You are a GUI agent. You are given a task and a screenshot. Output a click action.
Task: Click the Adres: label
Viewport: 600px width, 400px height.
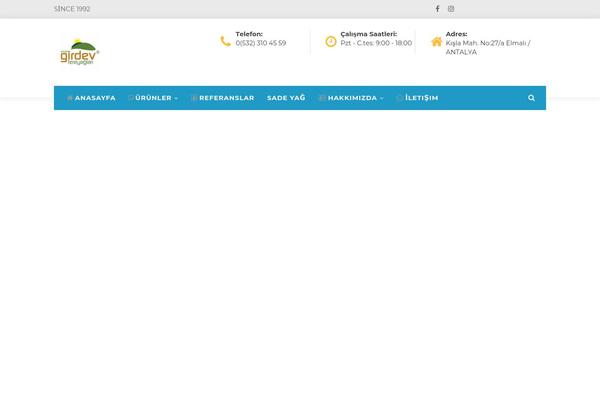coord(457,34)
